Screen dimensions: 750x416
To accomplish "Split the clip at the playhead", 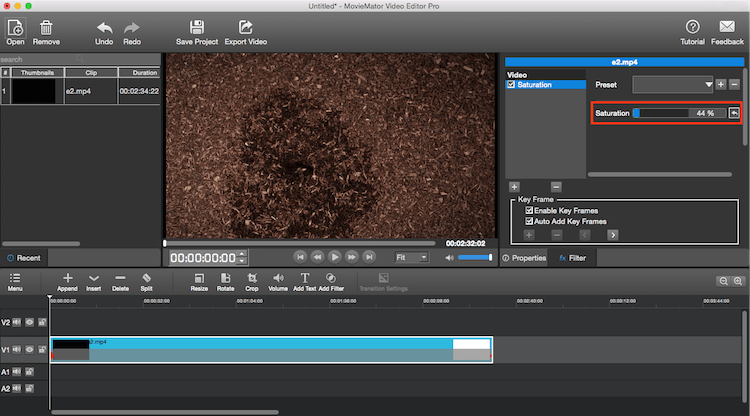I will (146, 282).
